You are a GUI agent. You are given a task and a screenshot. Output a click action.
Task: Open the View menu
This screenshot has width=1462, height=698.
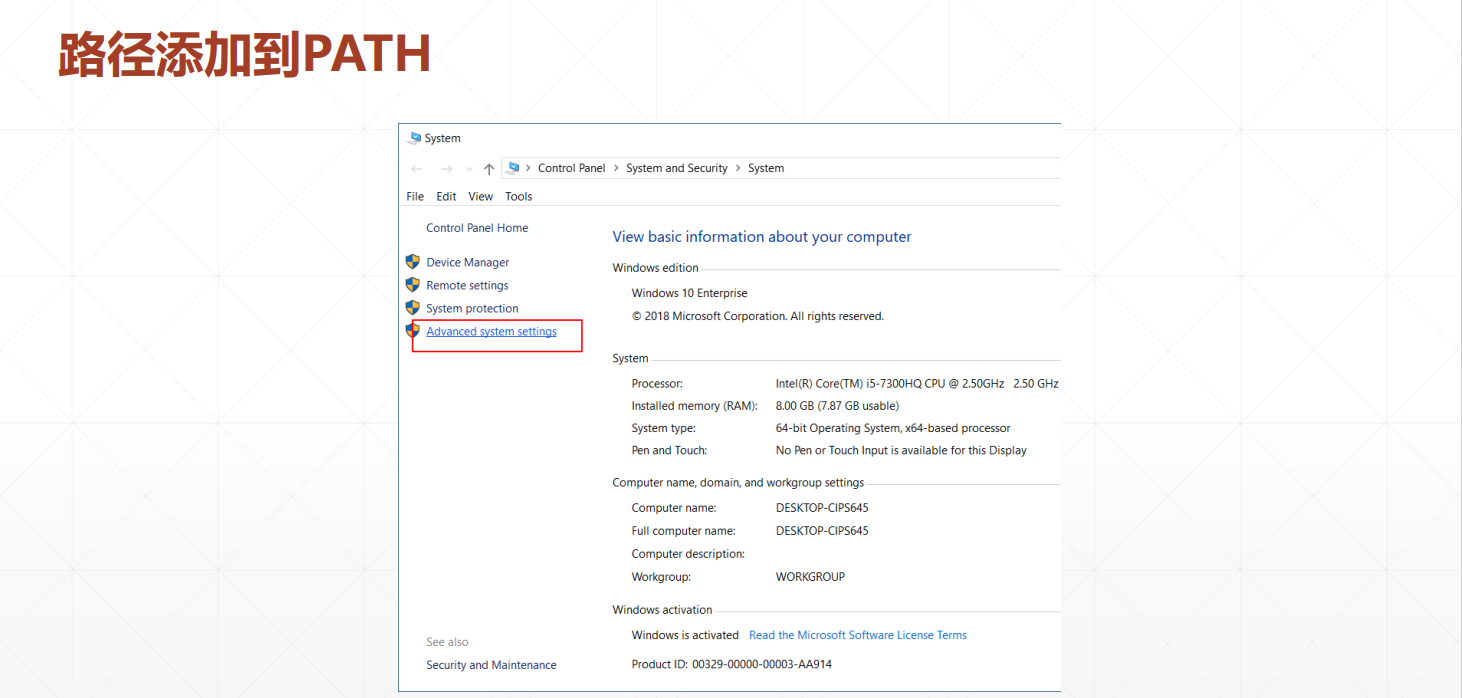[x=481, y=196]
